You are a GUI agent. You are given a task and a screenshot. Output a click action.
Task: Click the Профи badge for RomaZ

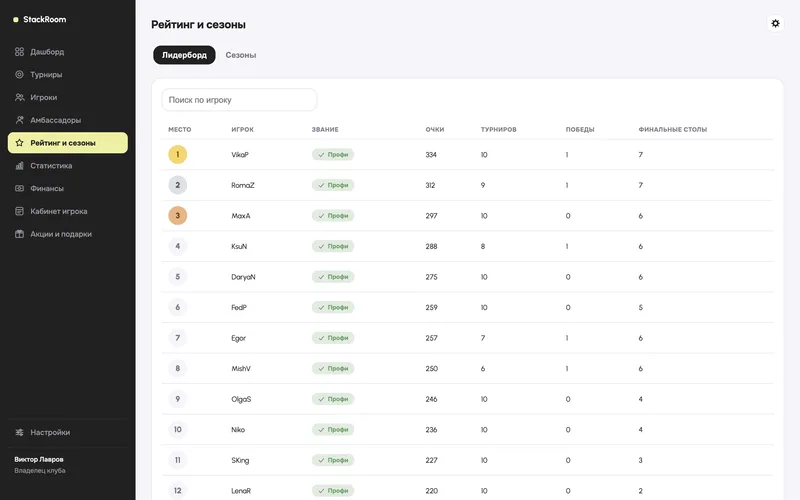(333, 185)
